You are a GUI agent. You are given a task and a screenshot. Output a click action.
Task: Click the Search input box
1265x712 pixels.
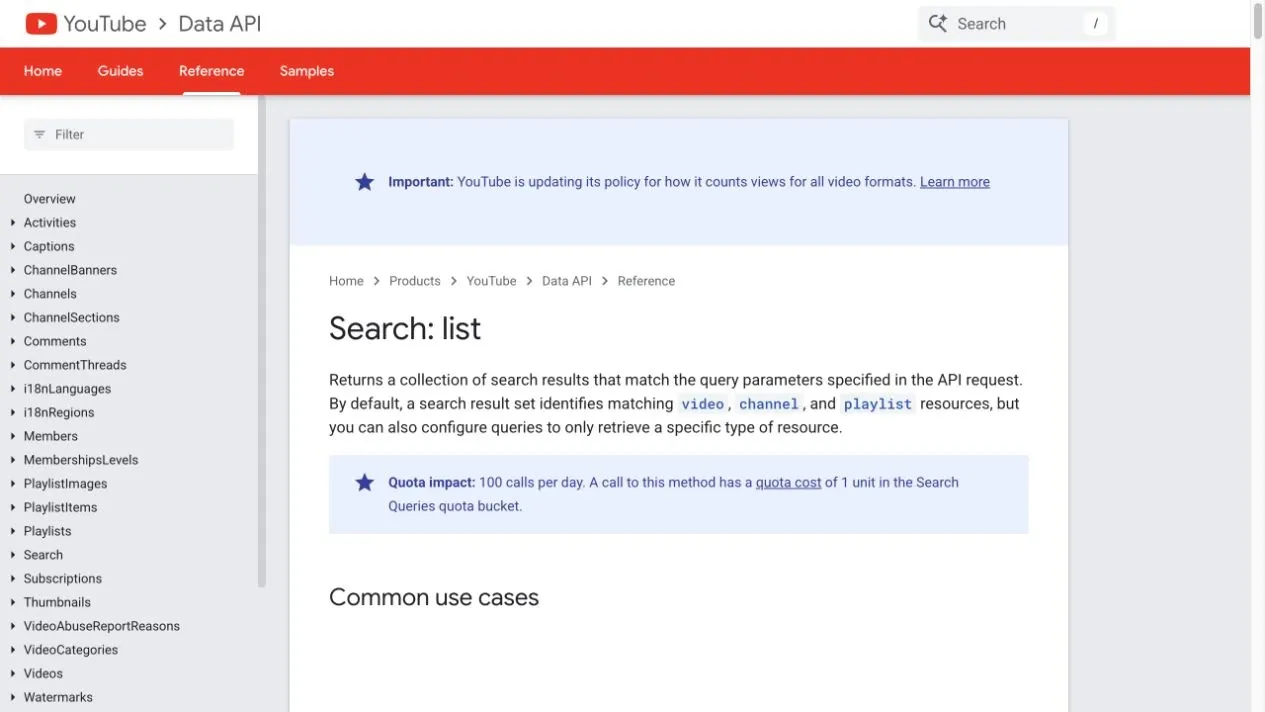[x=1017, y=24]
